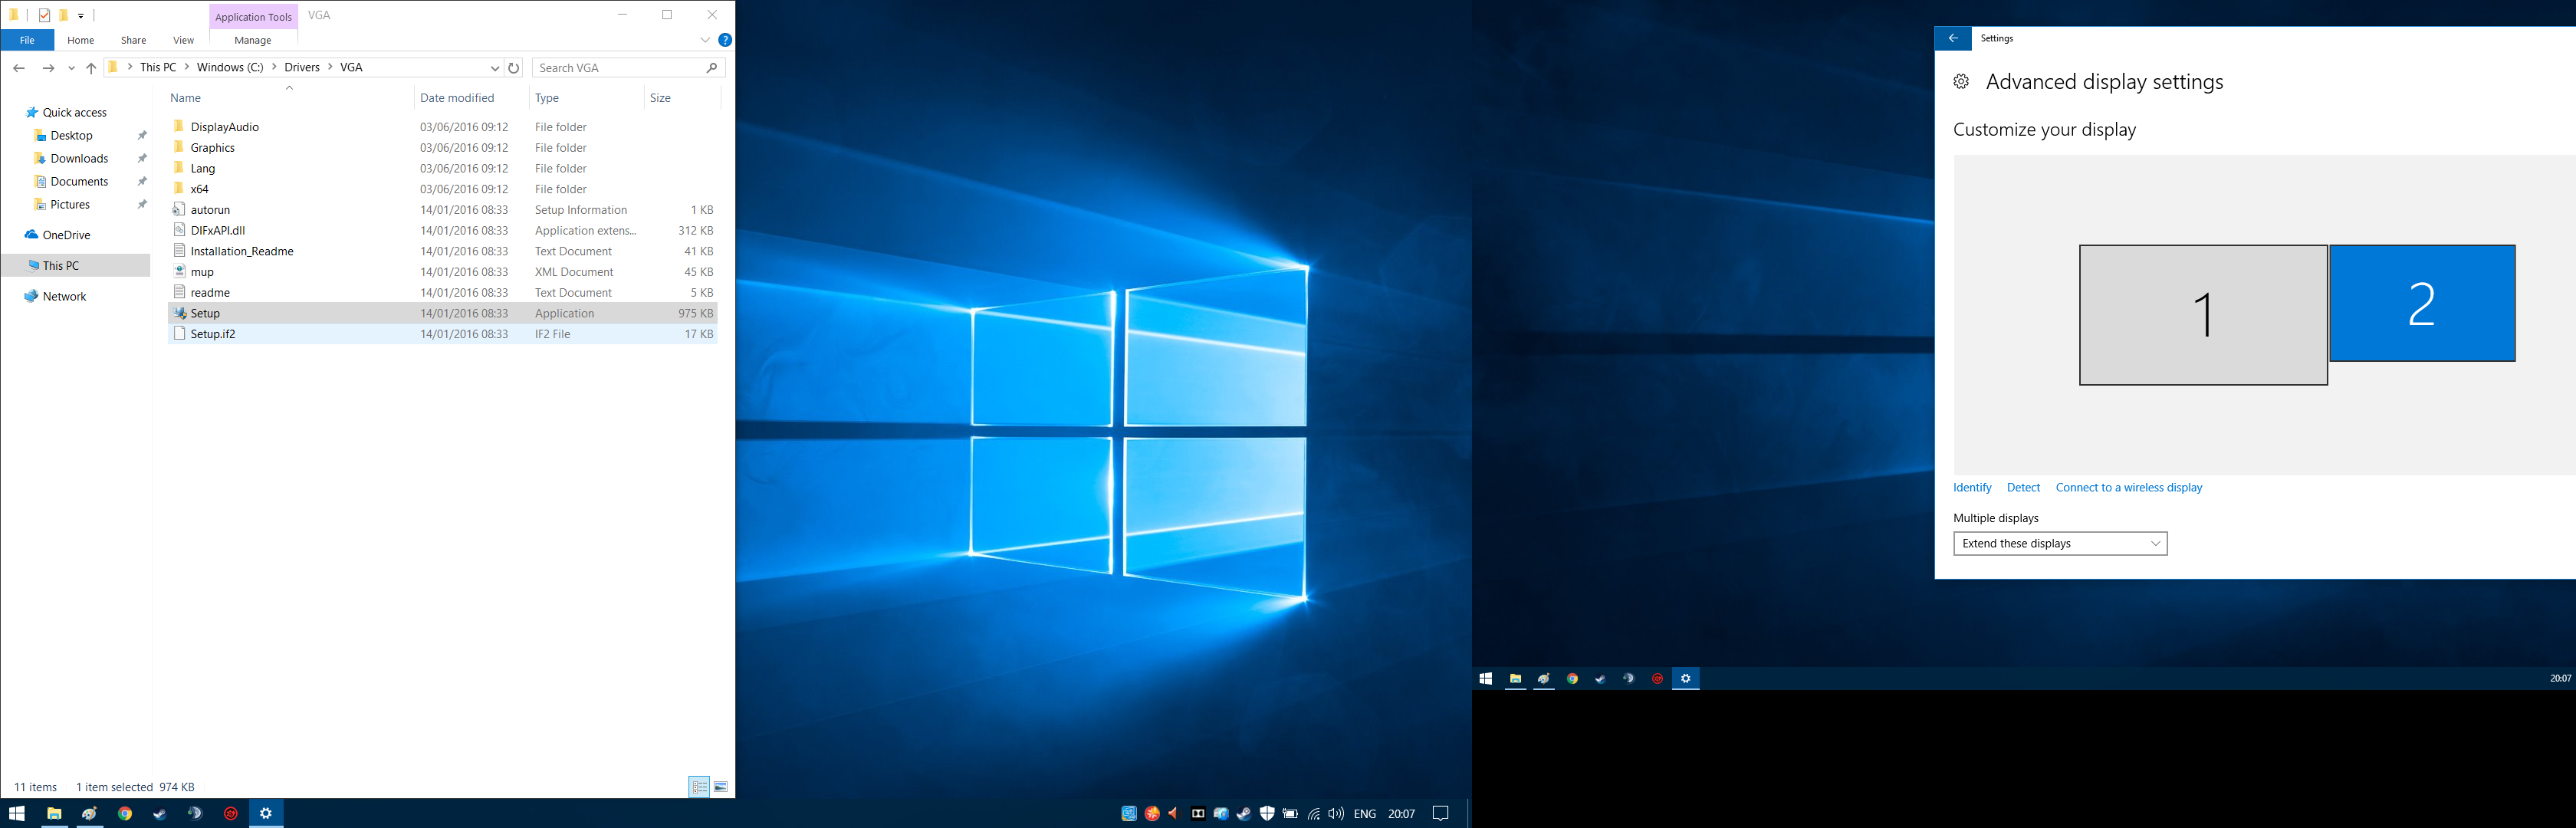Select display 1 in arrangement preview

(2203, 315)
